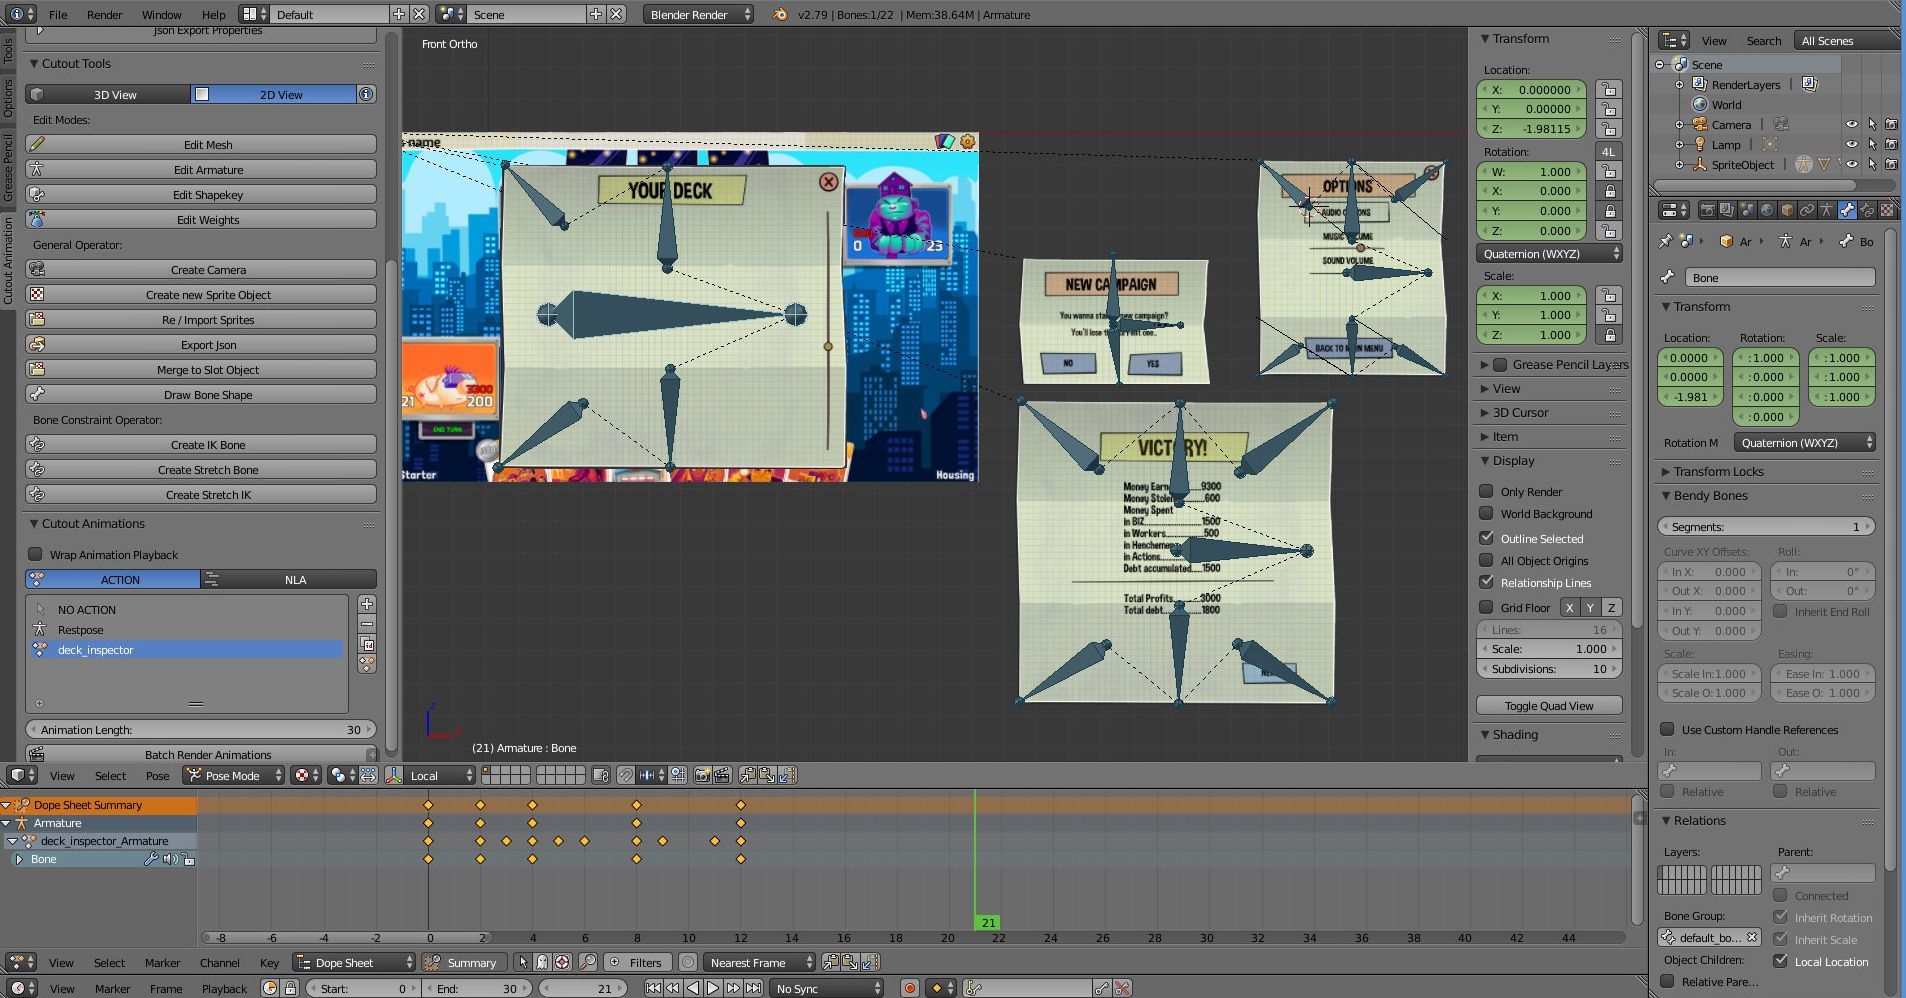Open the Blender Render engine dropdown
This screenshot has width=1906, height=998.
tap(698, 15)
